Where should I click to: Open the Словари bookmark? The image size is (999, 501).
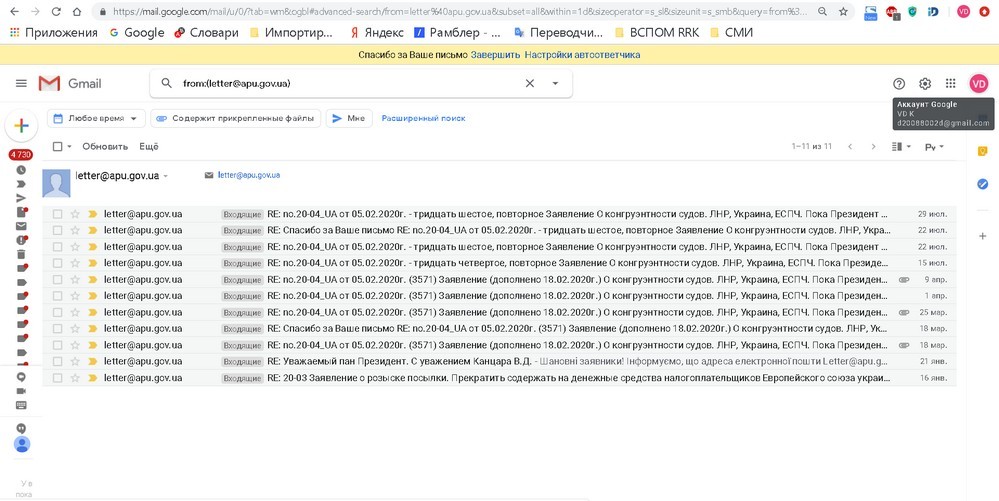coord(206,33)
